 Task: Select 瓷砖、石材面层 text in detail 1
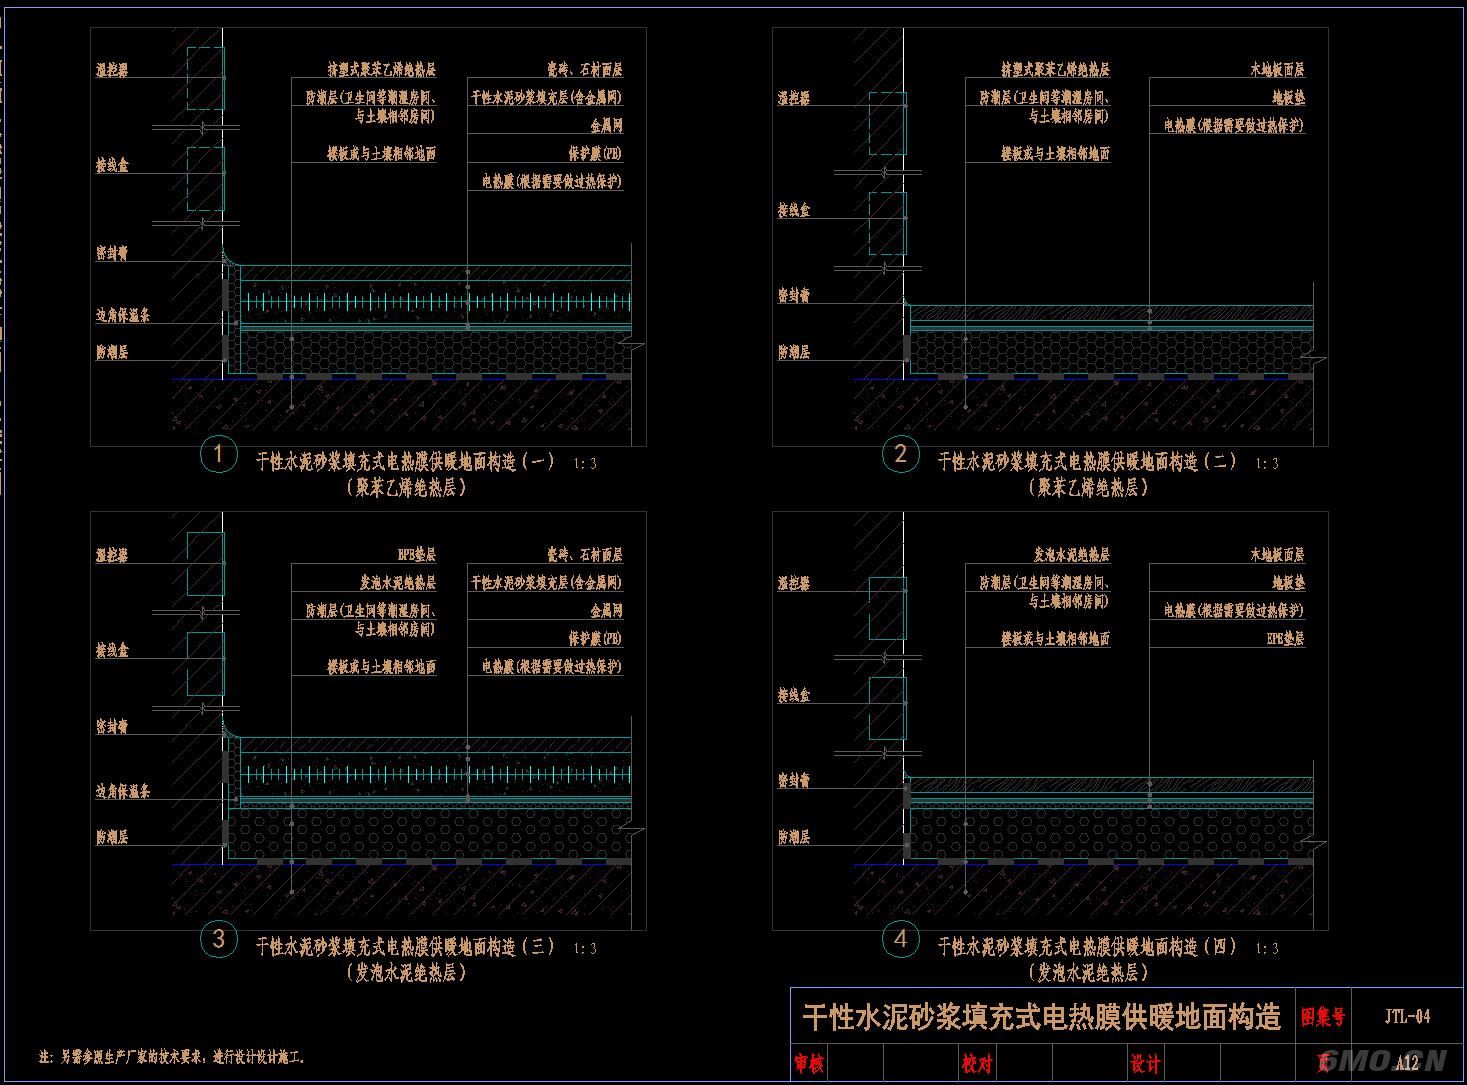pos(585,70)
